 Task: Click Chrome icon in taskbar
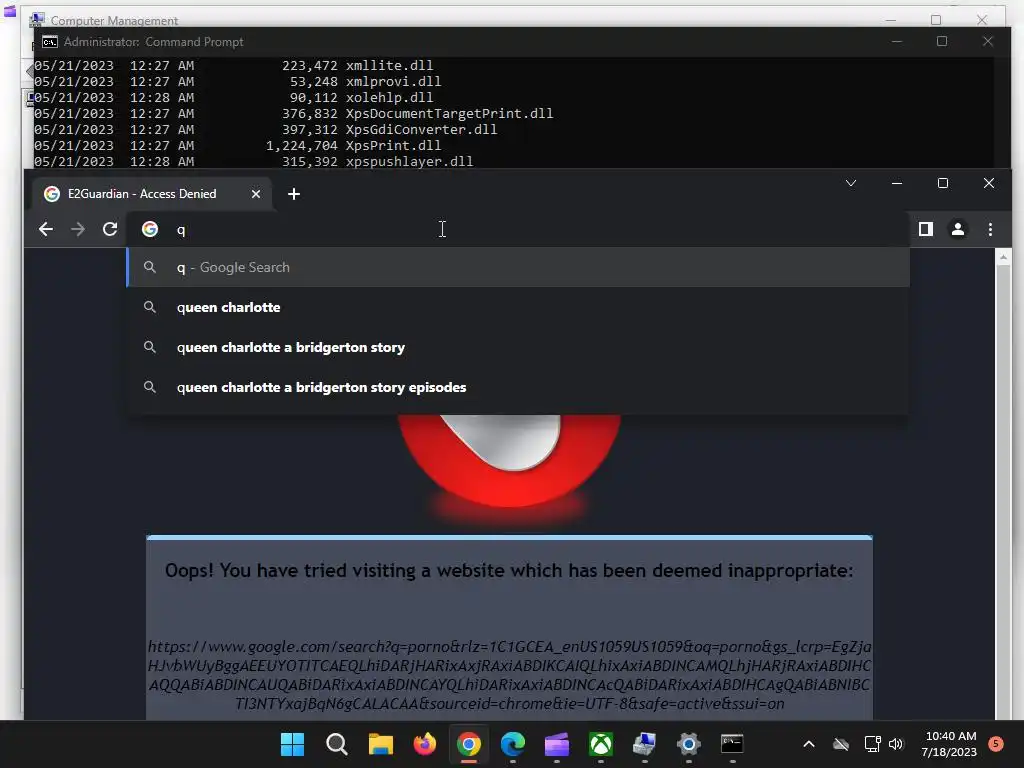click(x=469, y=744)
